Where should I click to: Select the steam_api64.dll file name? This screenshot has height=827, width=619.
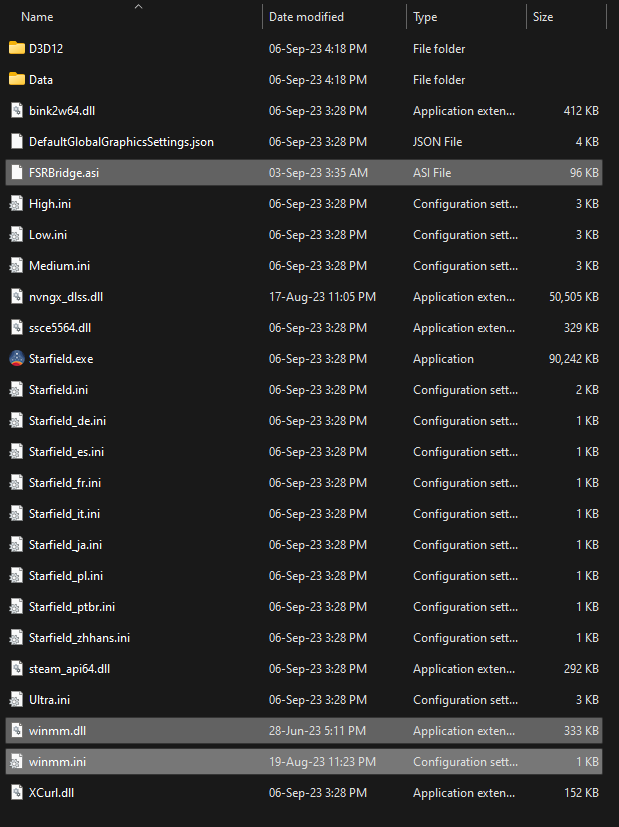69,669
